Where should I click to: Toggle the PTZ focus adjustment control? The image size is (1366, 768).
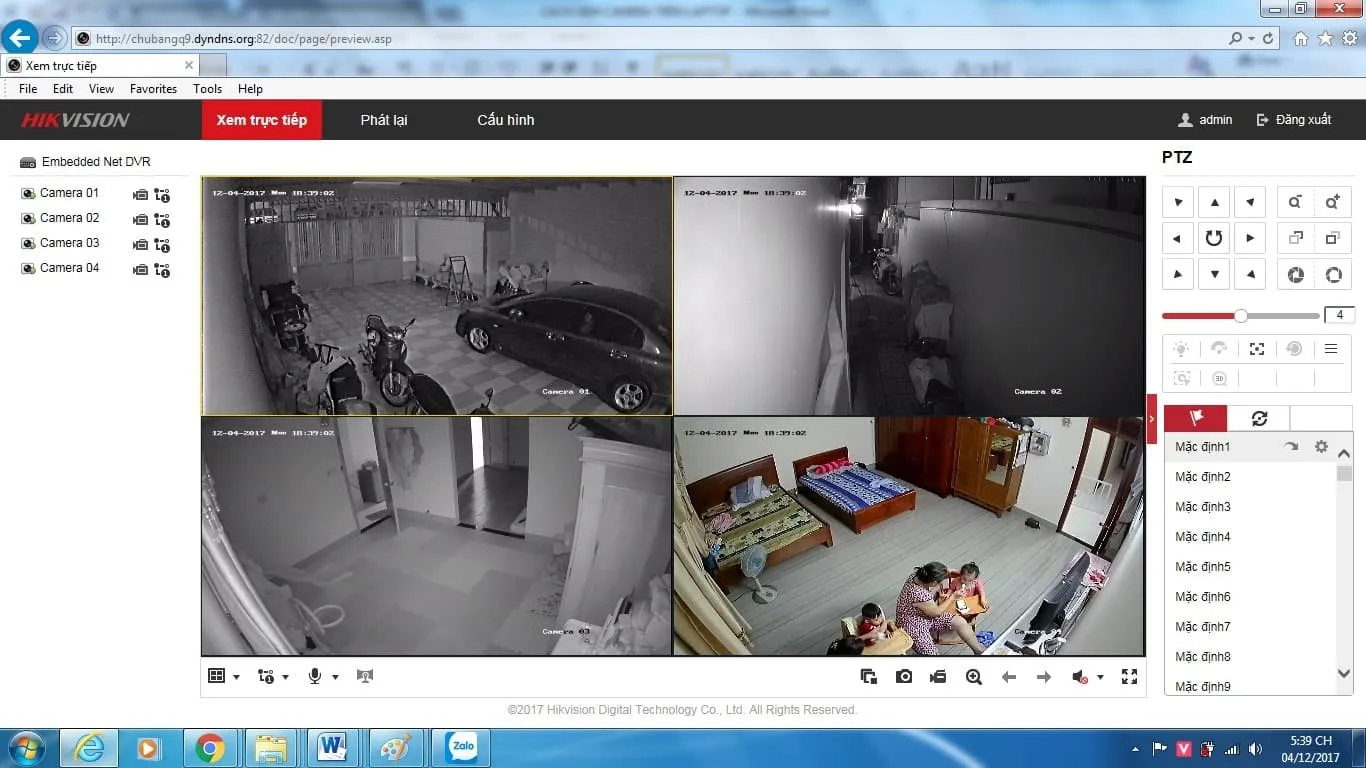1295,238
